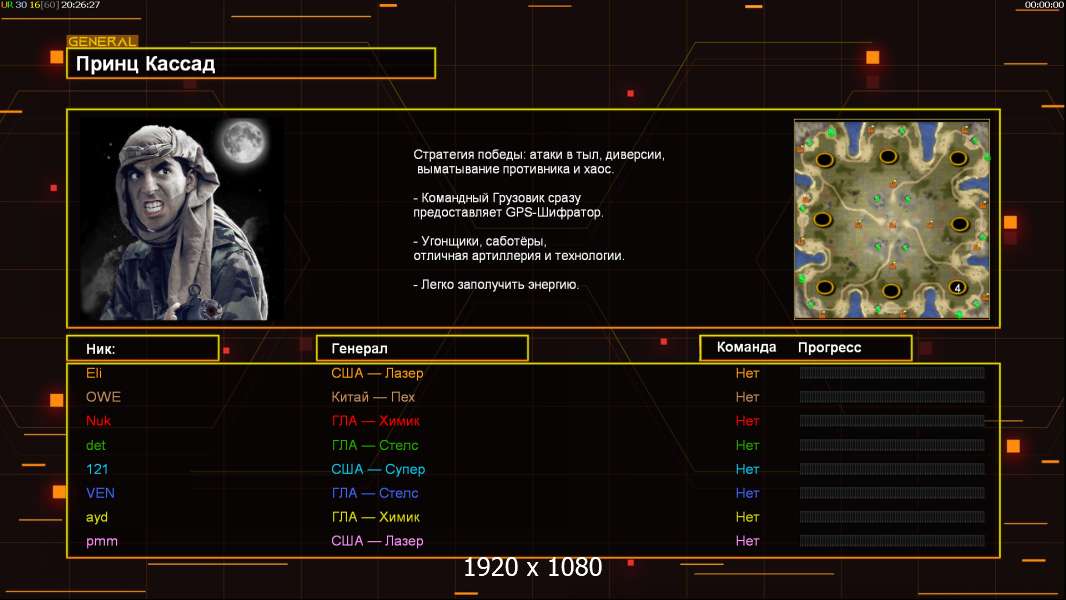Click the clock readout in top-left corner

tap(79, 5)
